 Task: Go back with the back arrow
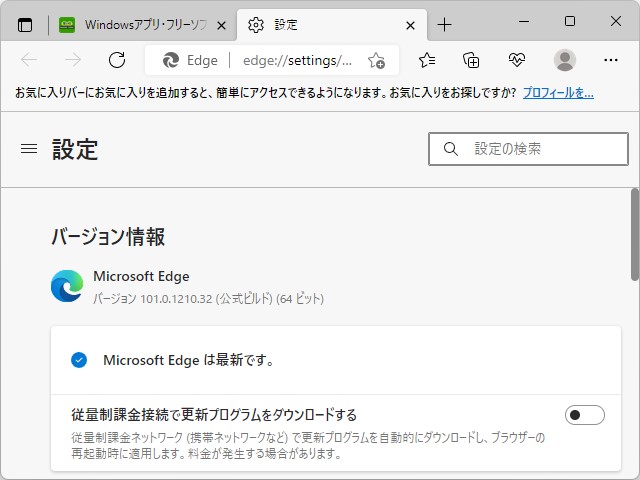29,60
